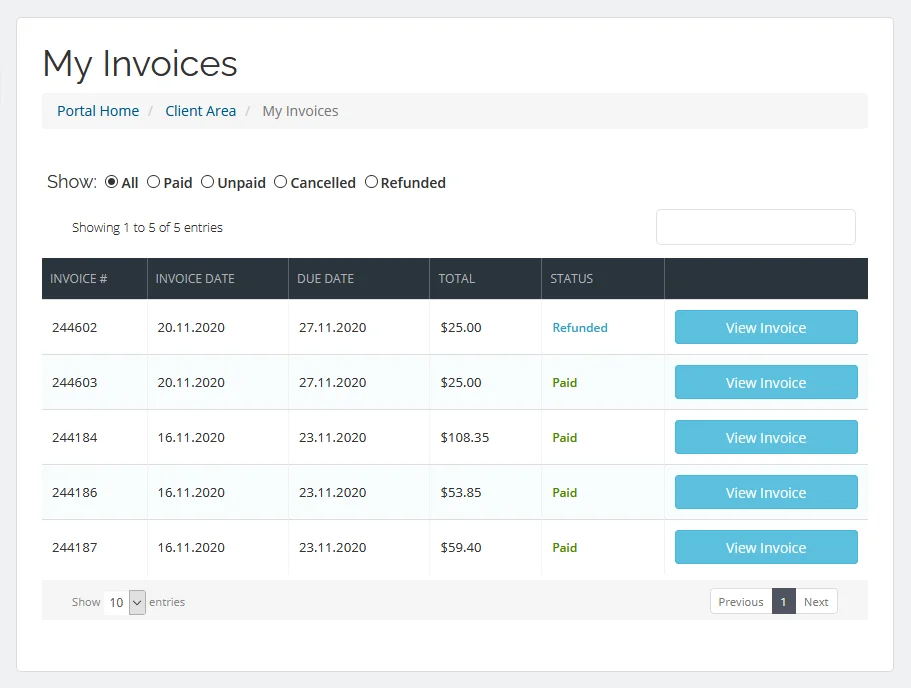Image resolution: width=911 pixels, height=688 pixels.
Task: Select the Unpaid filter radio button
Action: 210,182
